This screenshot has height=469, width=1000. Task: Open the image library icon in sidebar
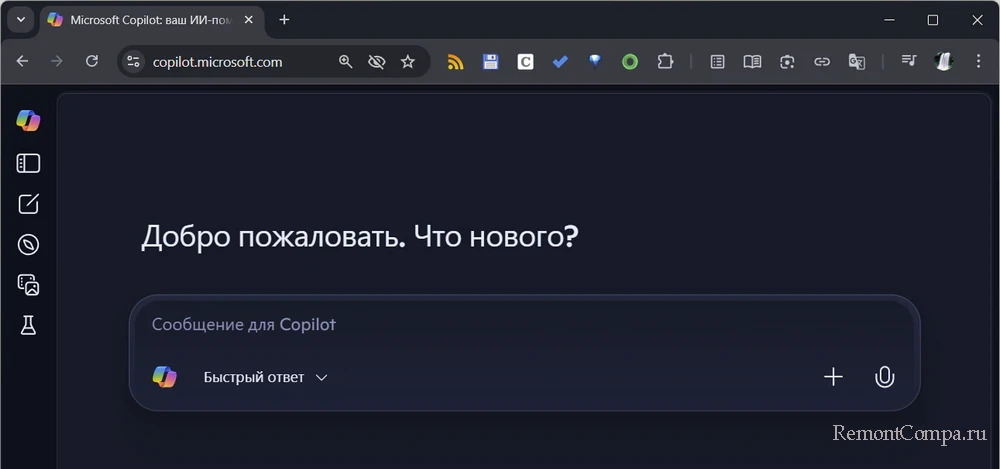coord(28,285)
